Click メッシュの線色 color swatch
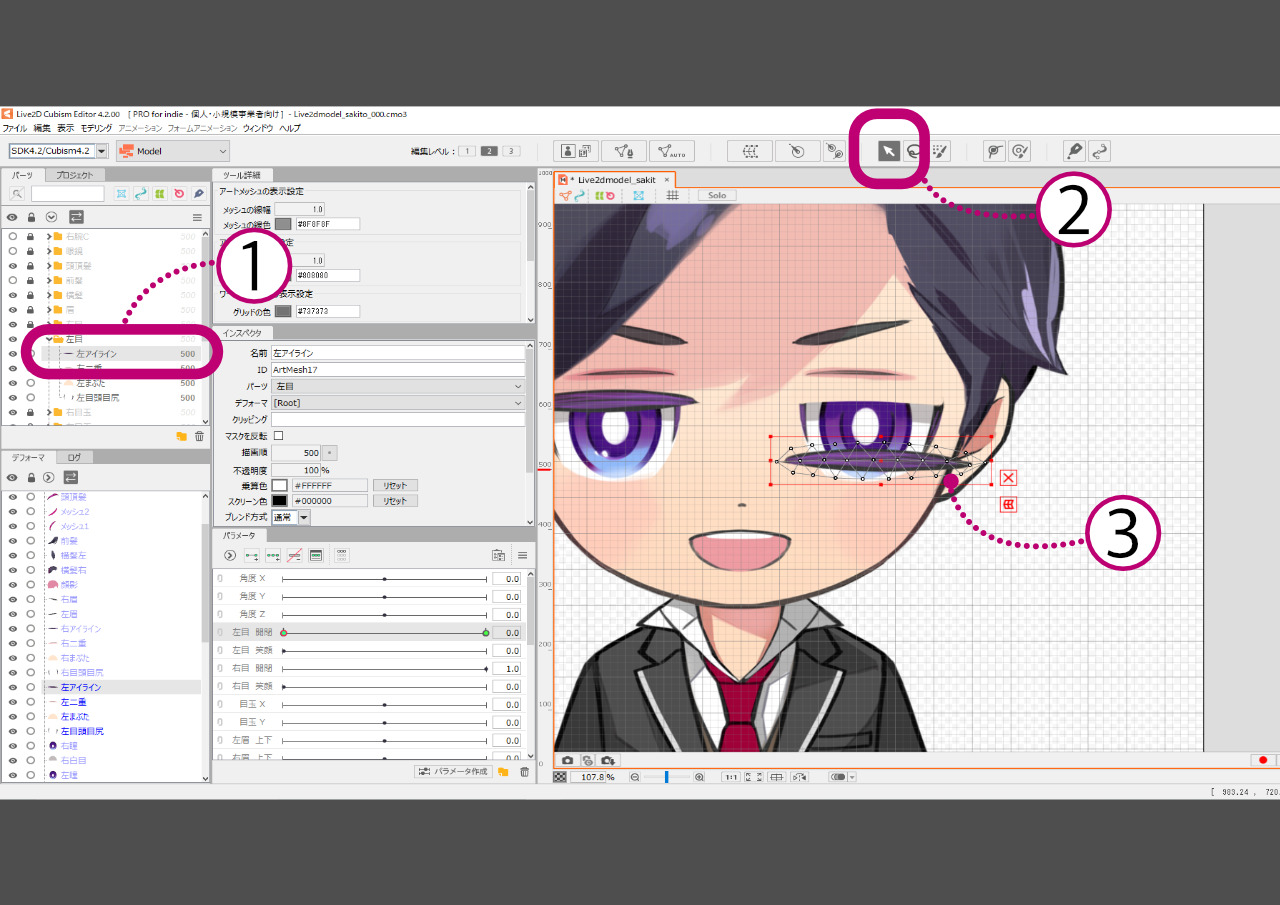The width and height of the screenshot is (1280, 905). point(283,224)
